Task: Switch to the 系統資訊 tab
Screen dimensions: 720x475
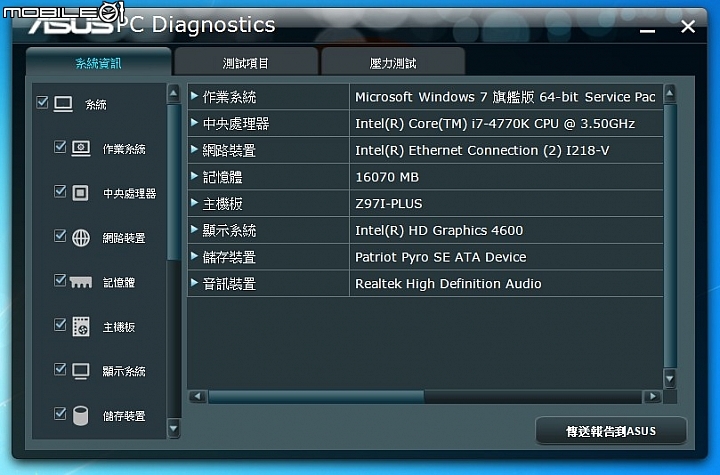Action: 99,62
